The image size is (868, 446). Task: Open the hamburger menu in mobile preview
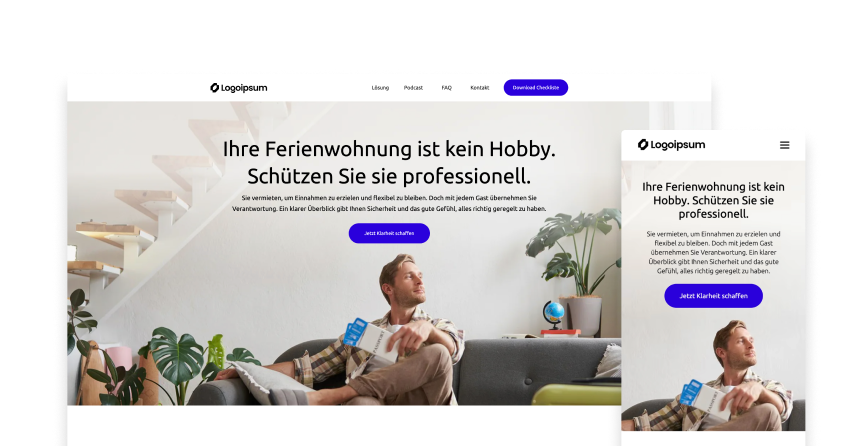pyautogui.click(x=784, y=145)
